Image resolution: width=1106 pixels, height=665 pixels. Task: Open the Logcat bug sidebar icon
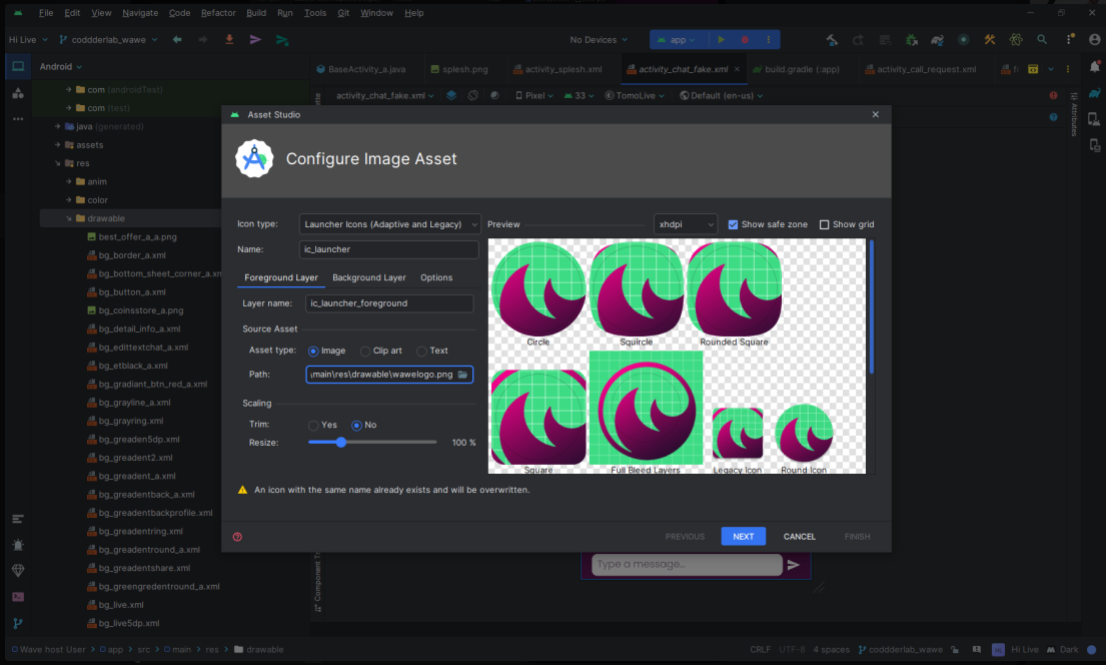tap(18, 544)
